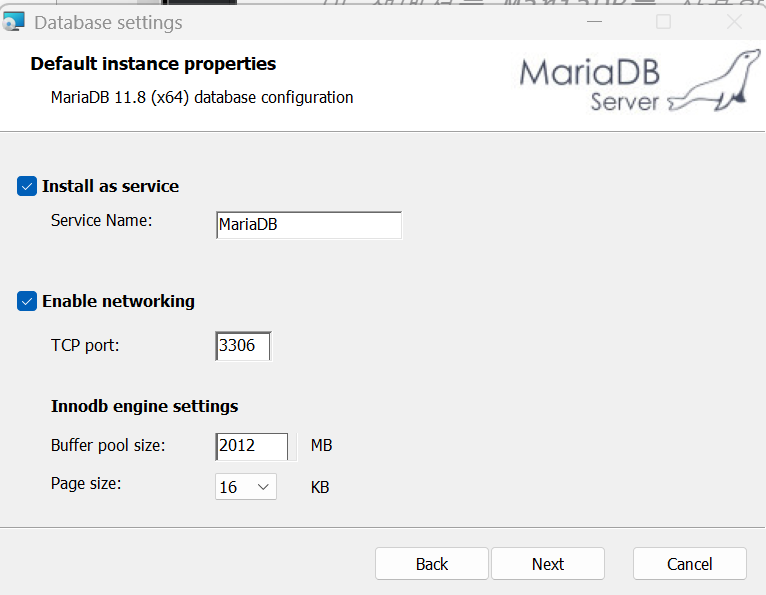Click the Service Name input field
Viewport: 766px width, 595px height.
[309, 225]
